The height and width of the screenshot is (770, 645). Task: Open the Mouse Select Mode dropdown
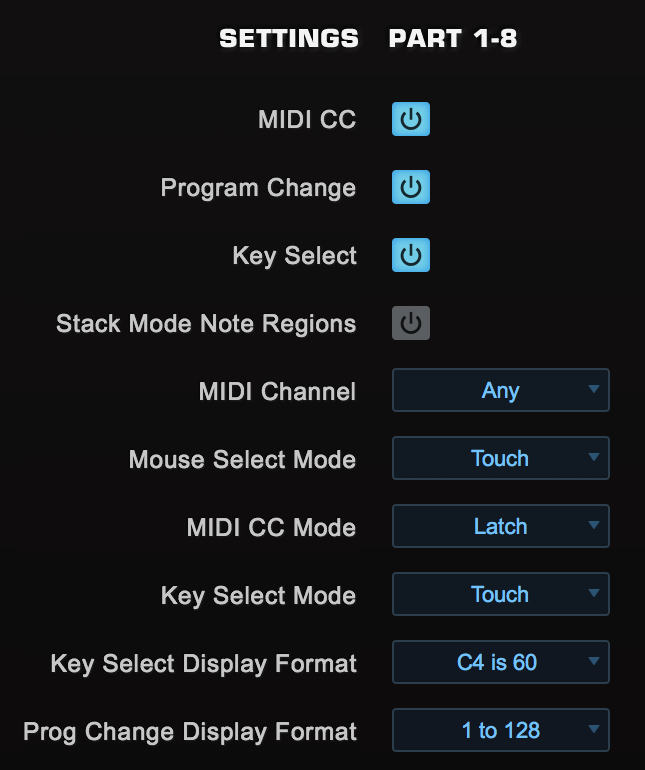(x=500, y=459)
